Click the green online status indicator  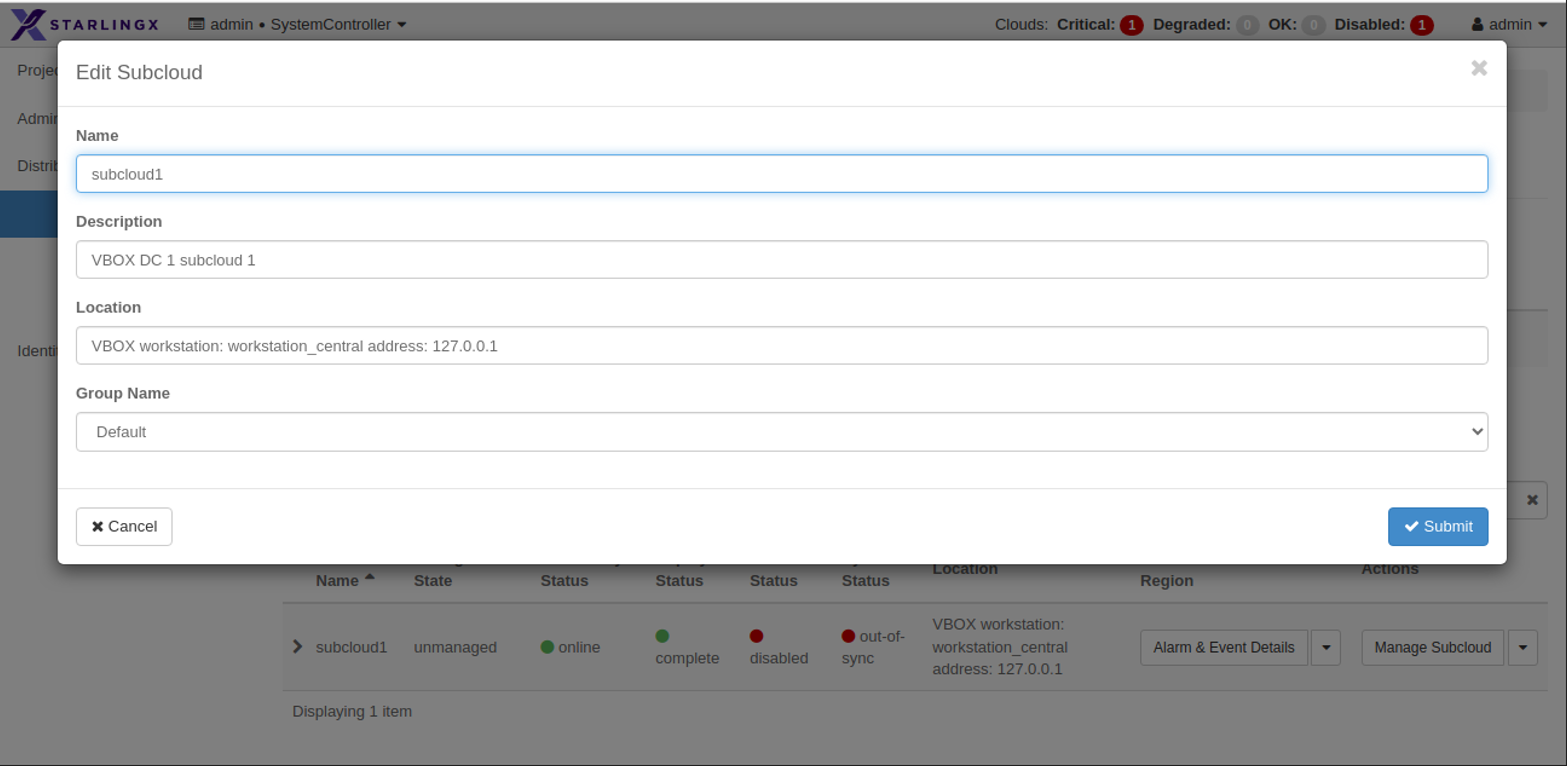pos(547,647)
